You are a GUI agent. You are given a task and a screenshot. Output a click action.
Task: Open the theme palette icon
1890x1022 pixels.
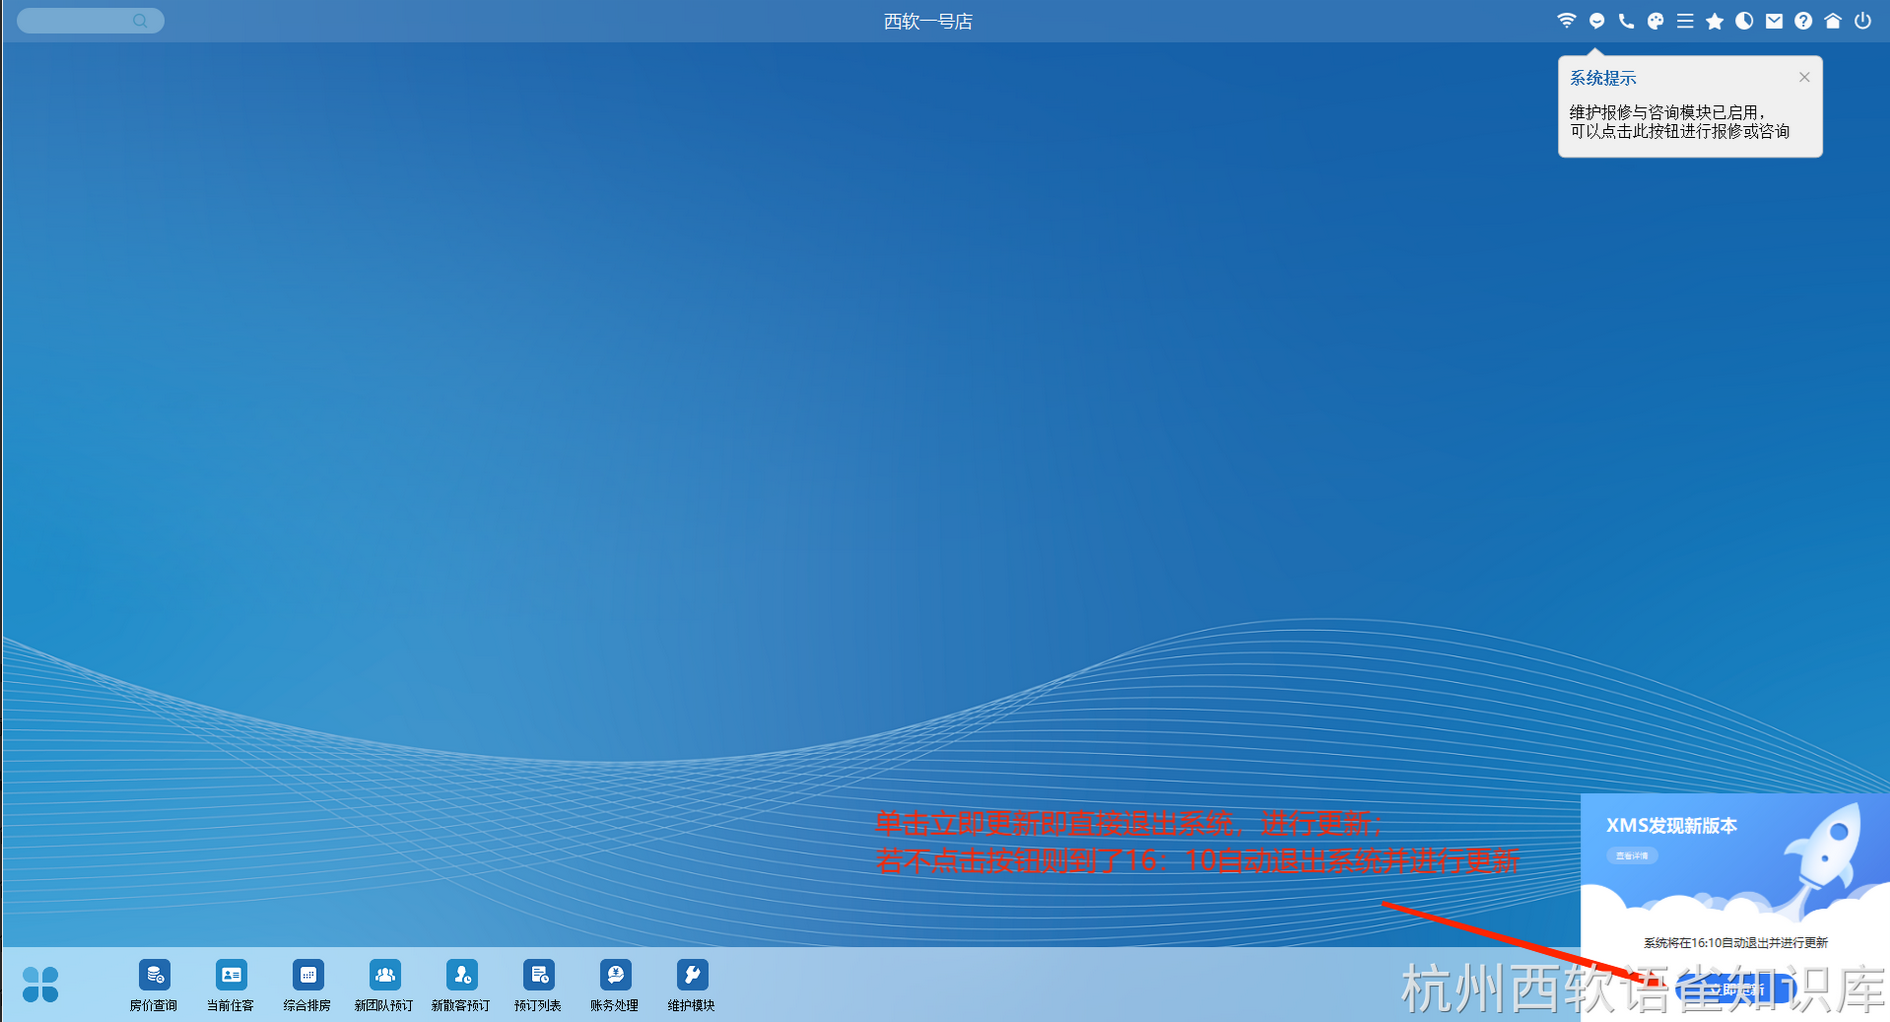1656,20
